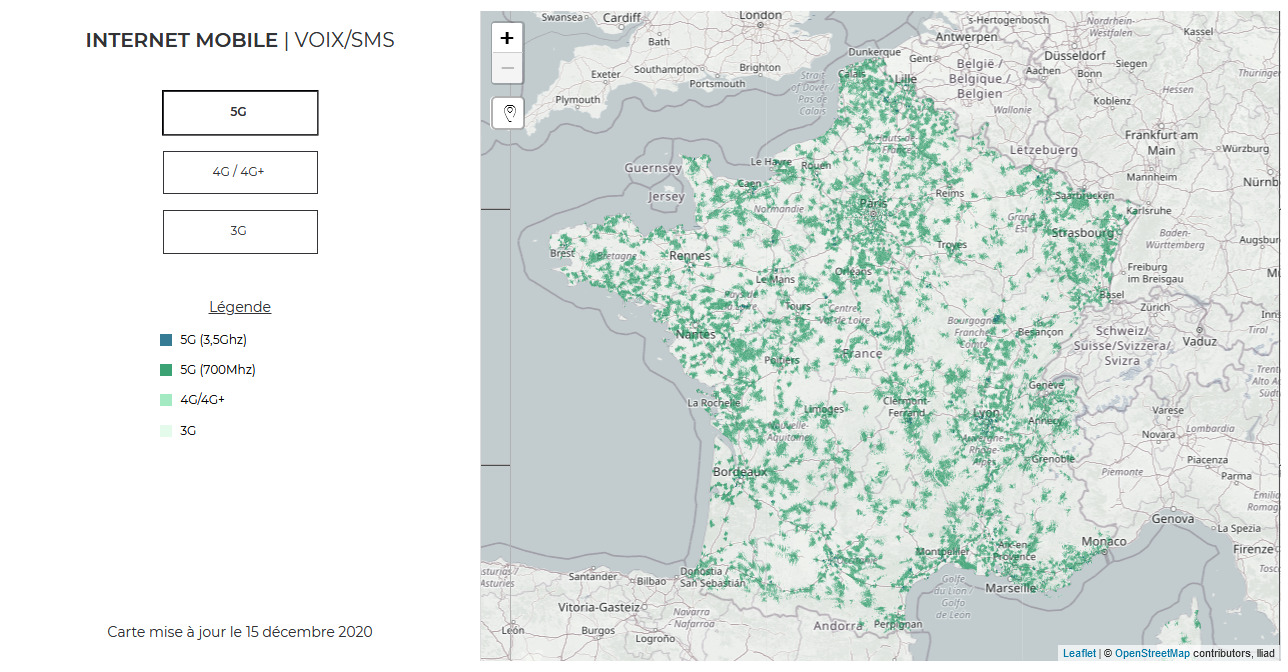
Task: Click the location pin geolocate icon
Action: pos(509,113)
